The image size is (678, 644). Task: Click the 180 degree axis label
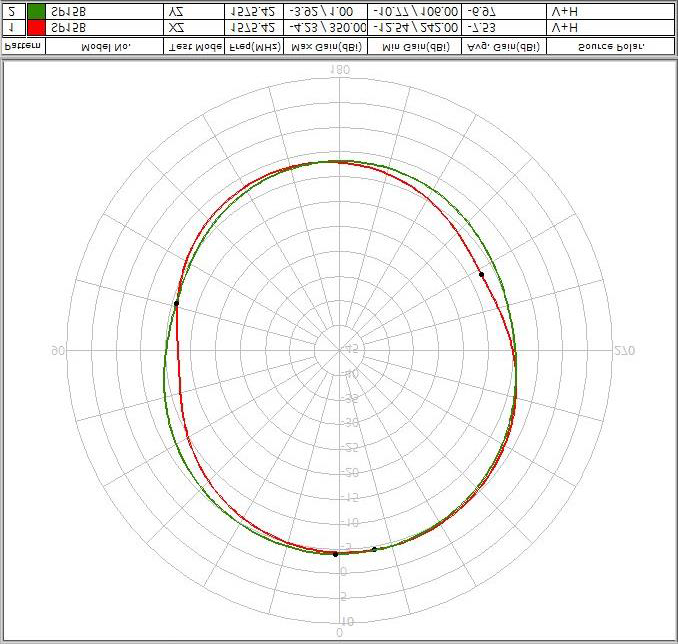coord(339,70)
